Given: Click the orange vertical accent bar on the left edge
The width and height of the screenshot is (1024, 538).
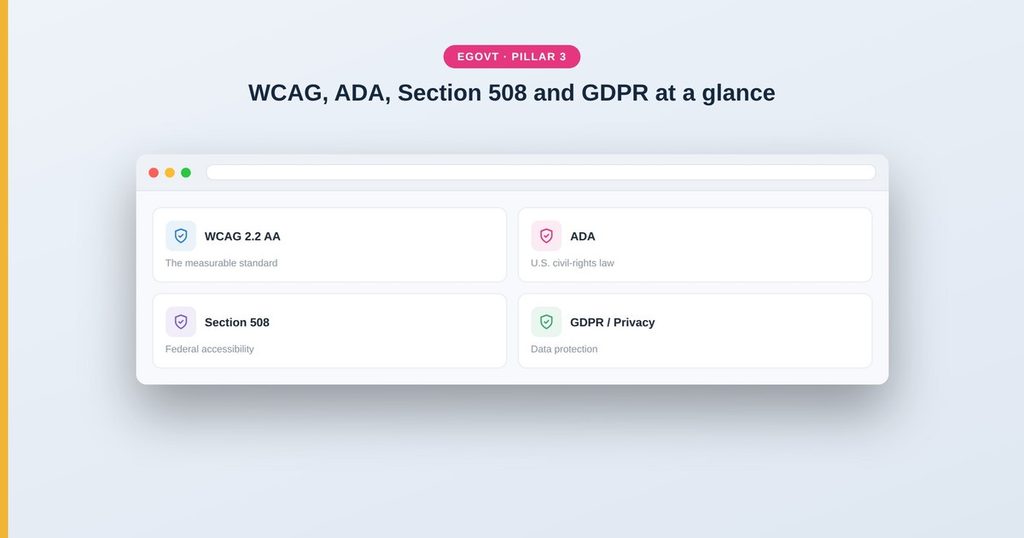Looking at the screenshot, I should point(4,269).
